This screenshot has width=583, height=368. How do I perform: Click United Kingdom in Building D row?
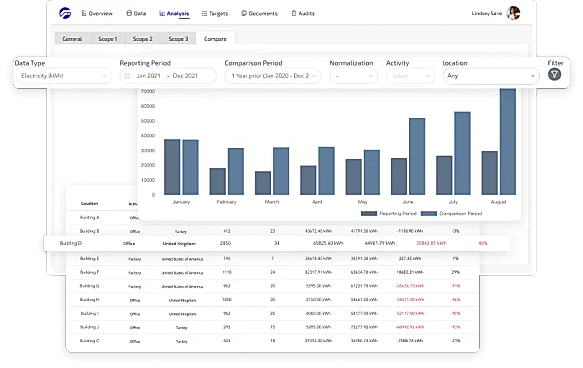coord(179,243)
